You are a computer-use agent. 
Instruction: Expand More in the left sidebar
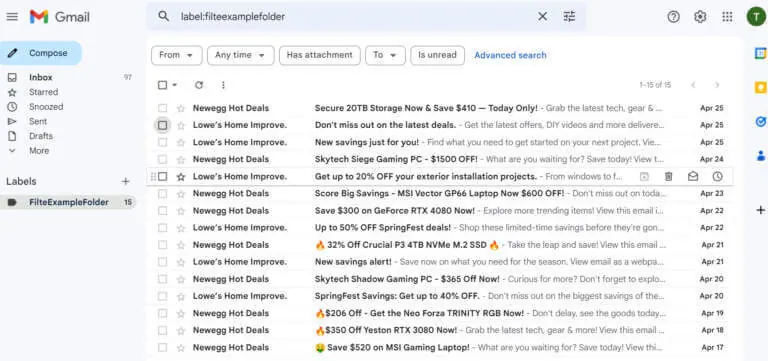click(39, 151)
